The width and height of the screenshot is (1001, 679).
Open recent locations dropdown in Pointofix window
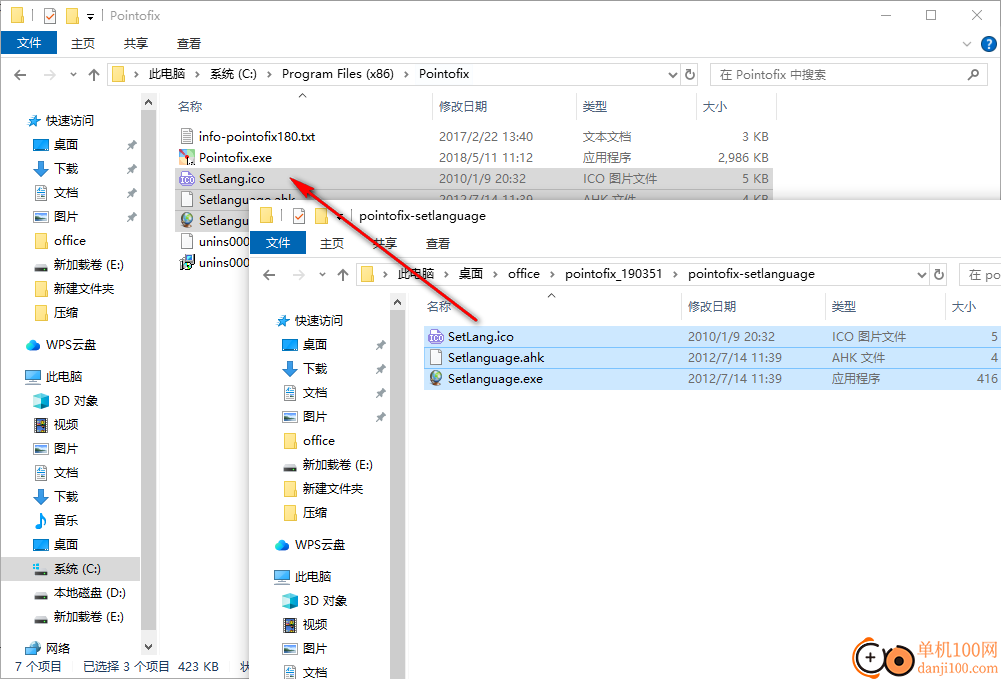(73, 75)
